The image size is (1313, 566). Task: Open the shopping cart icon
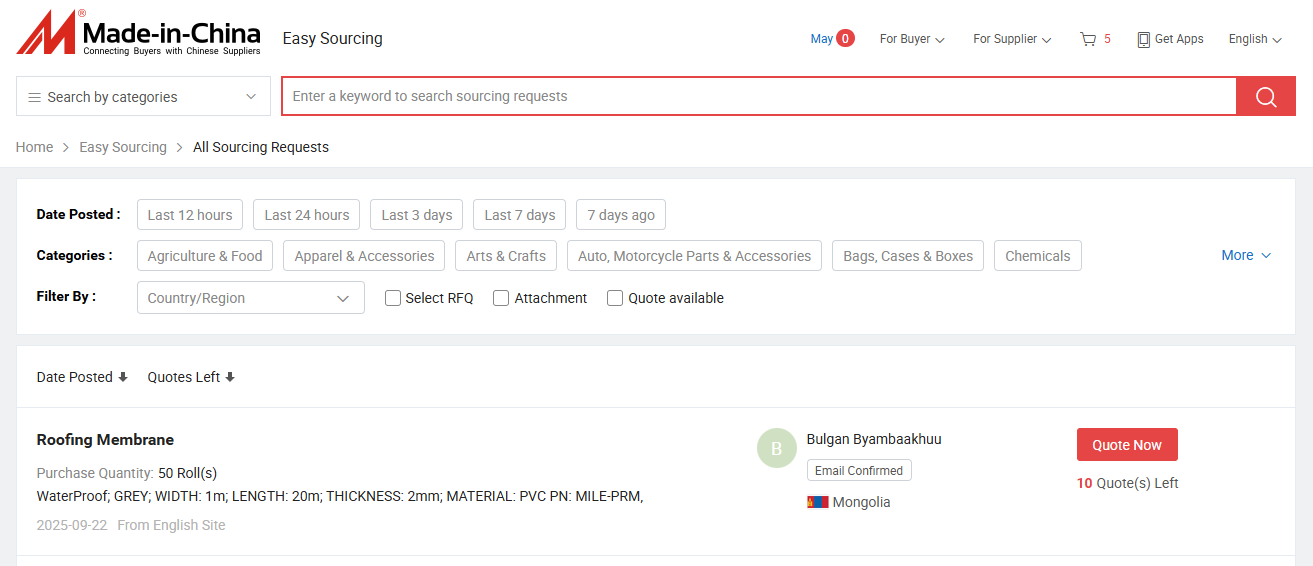pos(1088,39)
